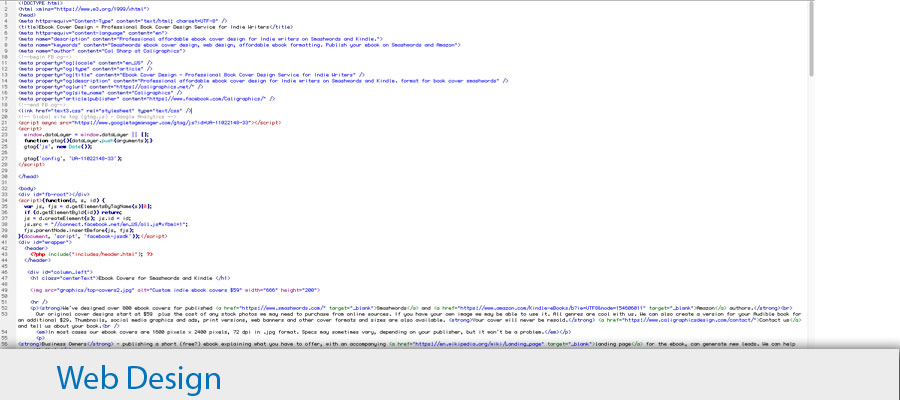Click the "Business Owners" strong text line
The width and height of the screenshot is (900, 400).
(x=406, y=344)
